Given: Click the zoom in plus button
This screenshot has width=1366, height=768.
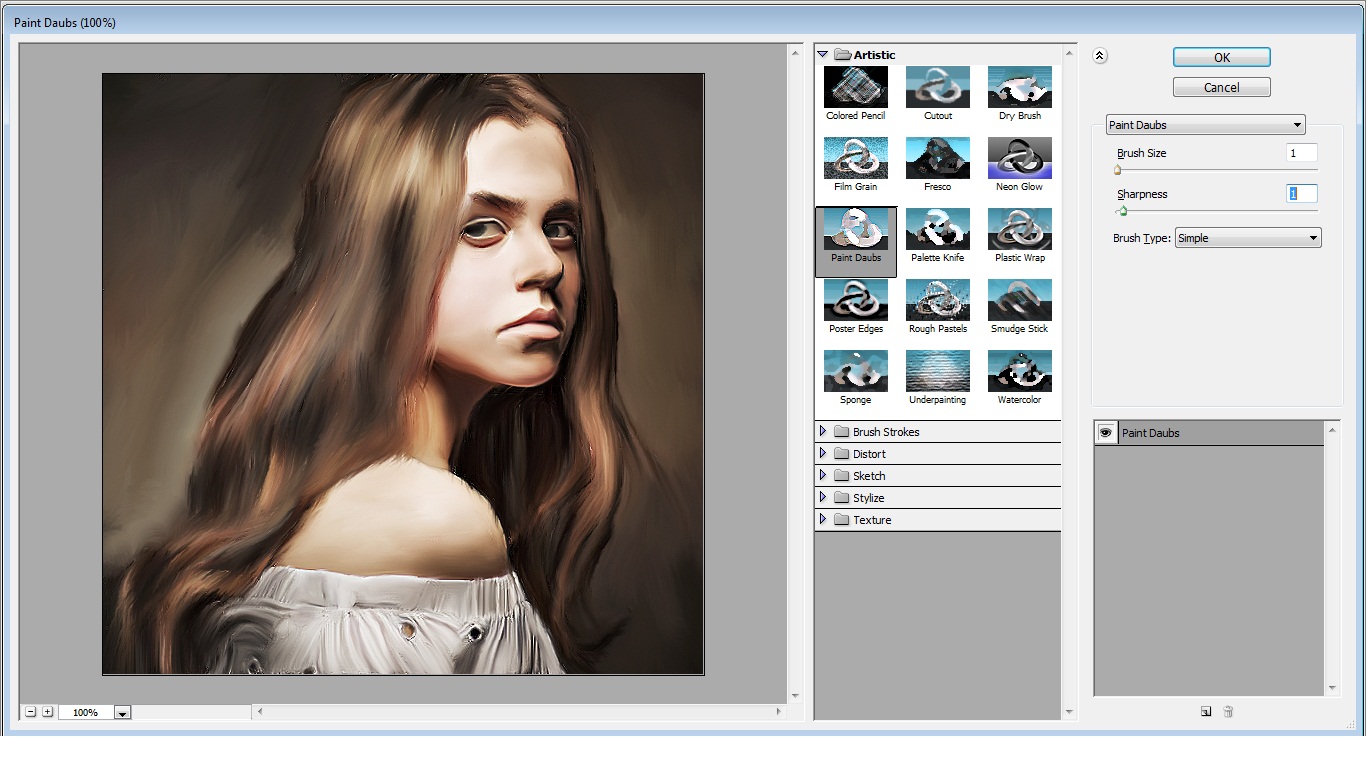Looking at the screenshot, I should click(47, 712).
